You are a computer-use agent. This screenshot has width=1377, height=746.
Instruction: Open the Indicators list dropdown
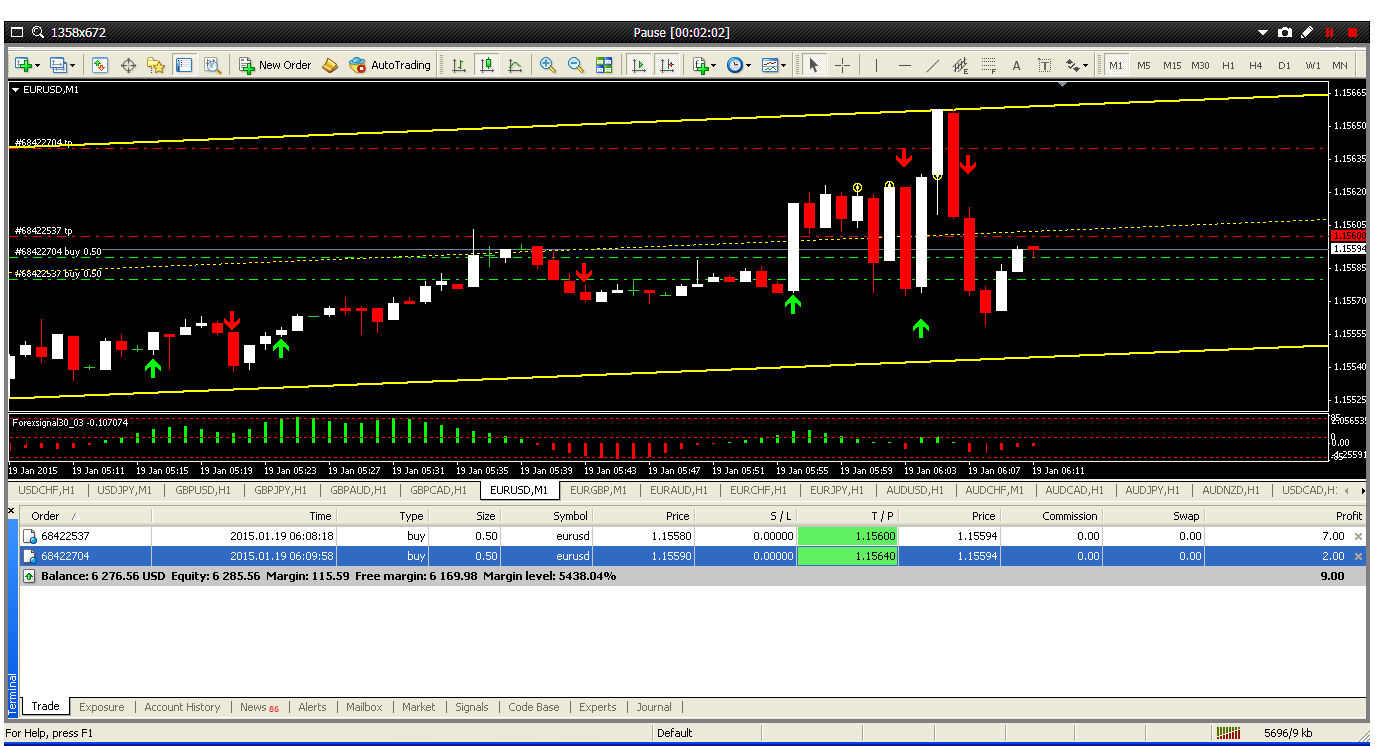point(703,65)
